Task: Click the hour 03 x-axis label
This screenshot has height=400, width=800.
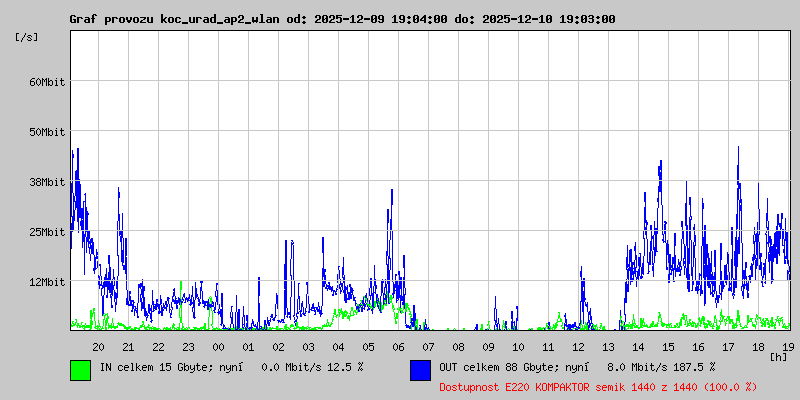Action: click(309, 347)
